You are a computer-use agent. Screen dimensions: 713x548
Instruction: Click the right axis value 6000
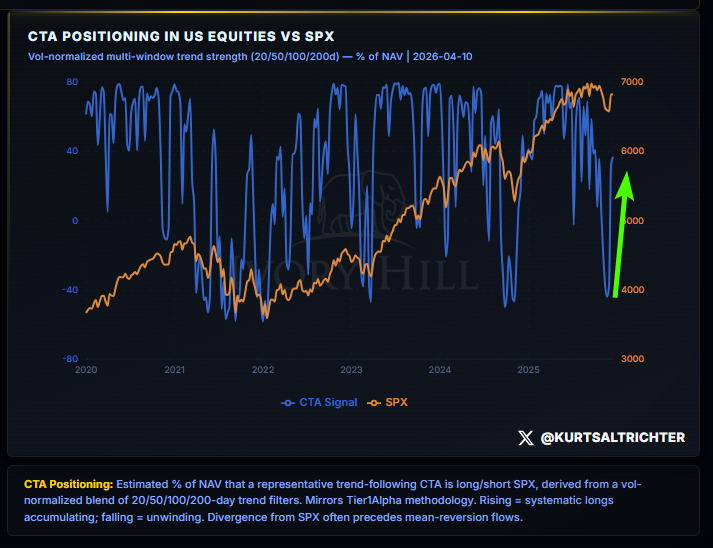(633, 151)
